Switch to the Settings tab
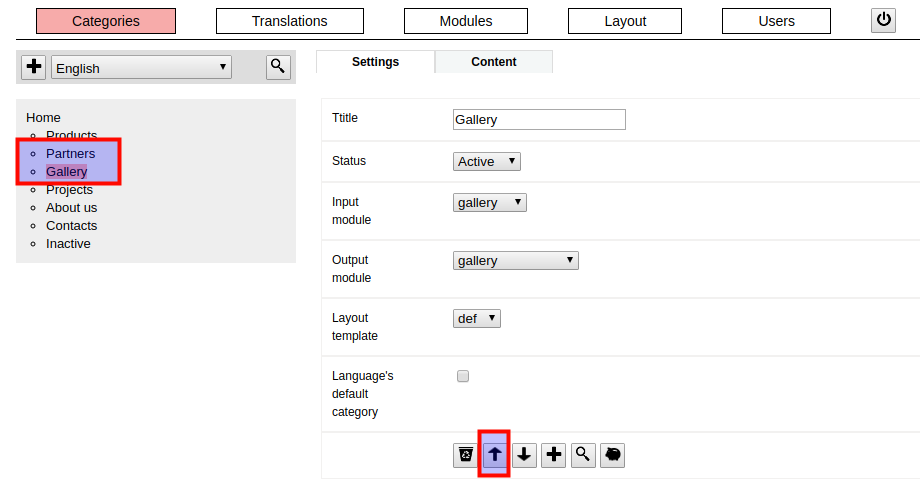Image resolution: width=920 pixels, height=484 pixels. (x=376, y=62)
